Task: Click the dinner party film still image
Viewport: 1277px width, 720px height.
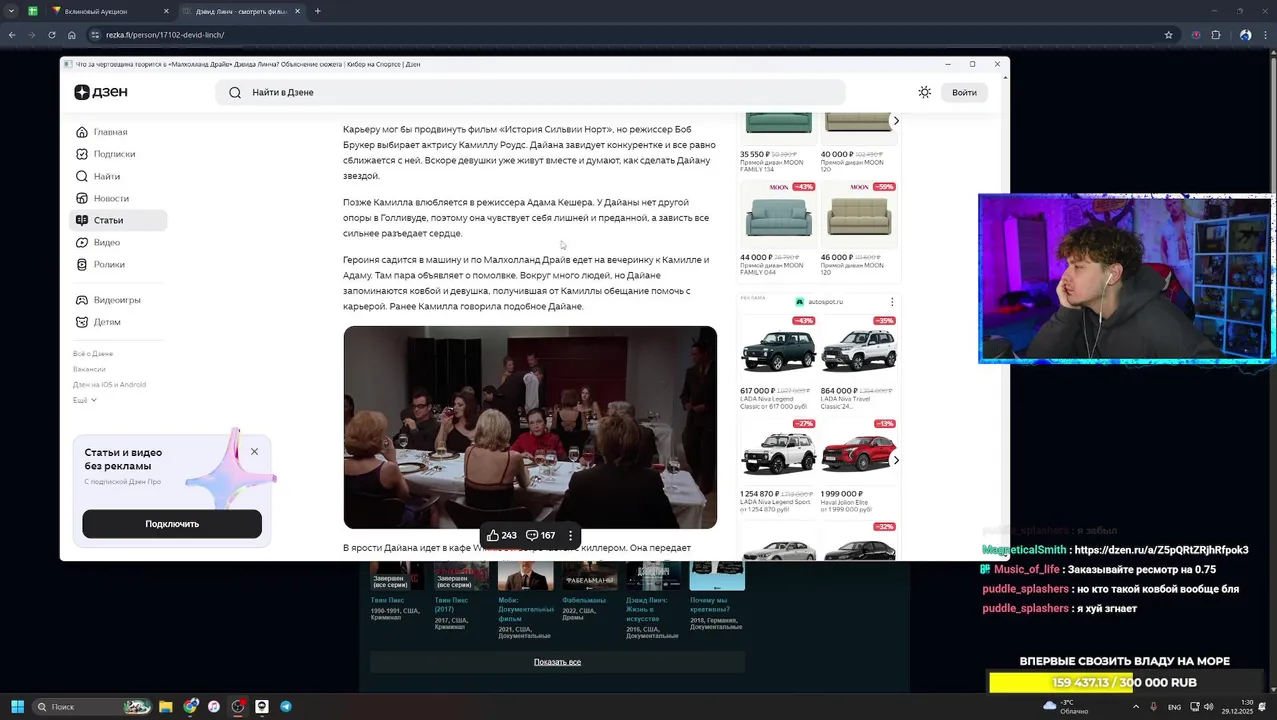Action: [530, 427]
